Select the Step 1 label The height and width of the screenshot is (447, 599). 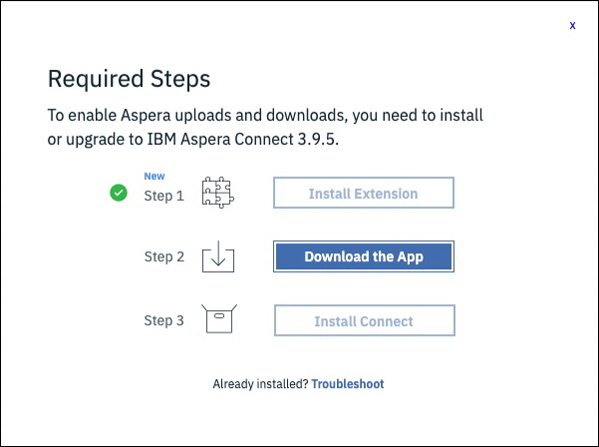point(164,196)
